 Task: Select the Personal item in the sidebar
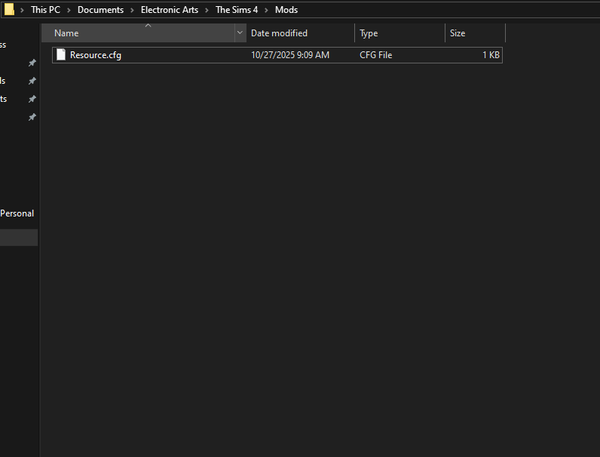pyautogui.click(x=17, y=213)
